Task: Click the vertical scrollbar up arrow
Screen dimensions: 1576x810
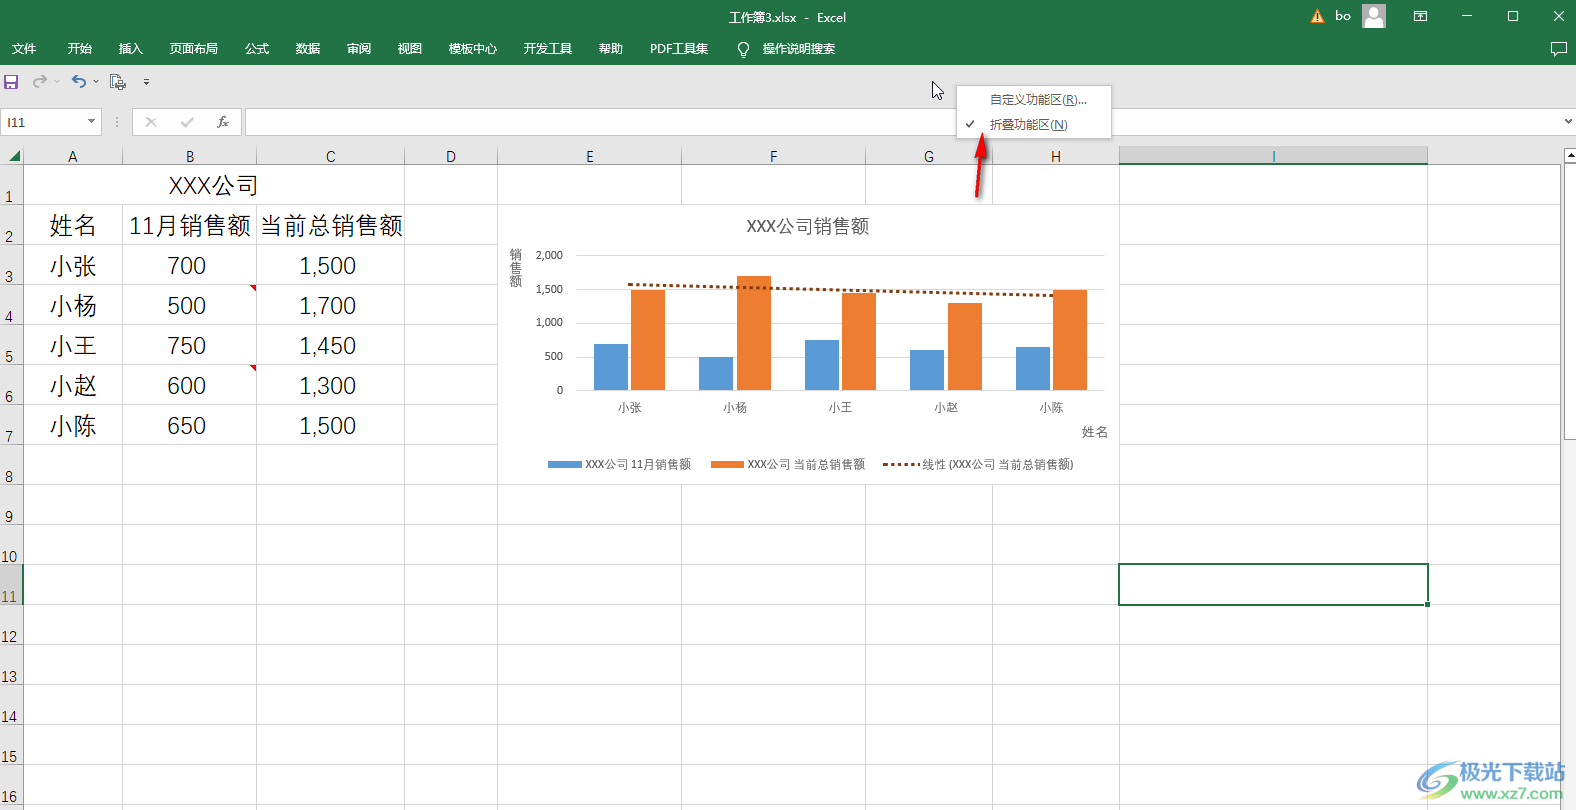Action: pos(1569,155)
